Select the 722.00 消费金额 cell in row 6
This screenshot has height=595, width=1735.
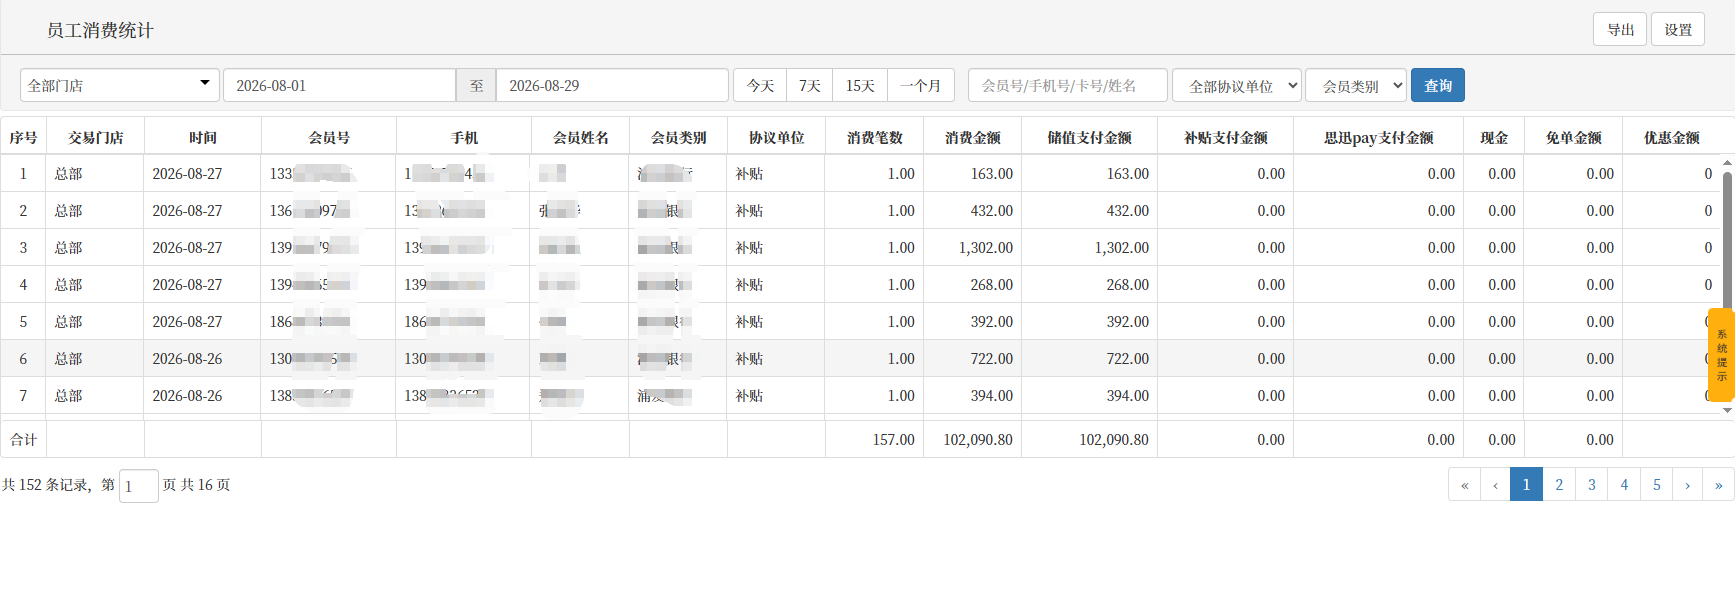point(973,359)
